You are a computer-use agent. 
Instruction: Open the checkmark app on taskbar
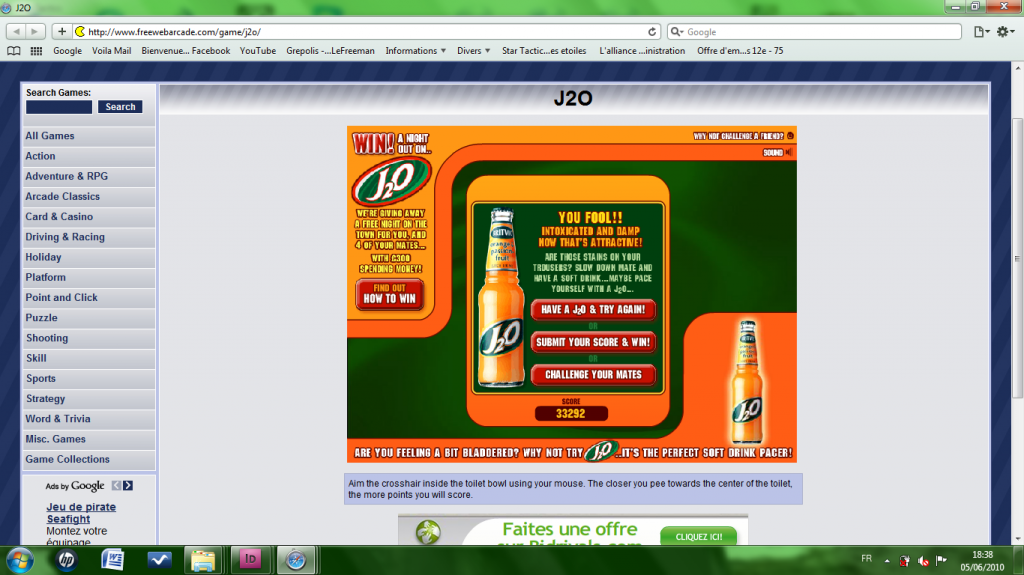point(159,560)
